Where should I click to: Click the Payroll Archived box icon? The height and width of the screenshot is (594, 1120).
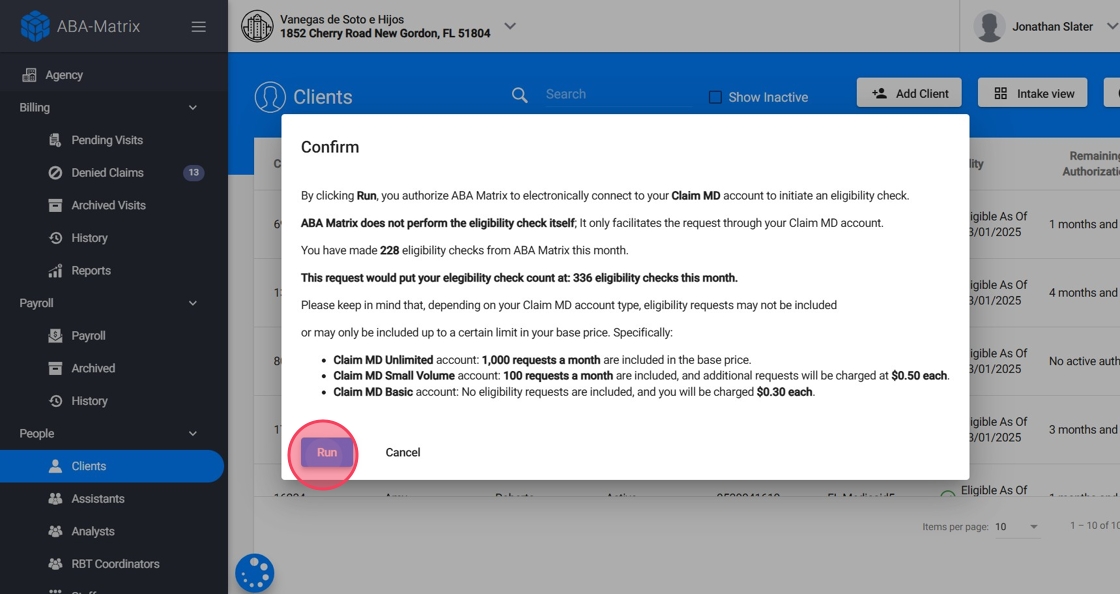[55, 368]
